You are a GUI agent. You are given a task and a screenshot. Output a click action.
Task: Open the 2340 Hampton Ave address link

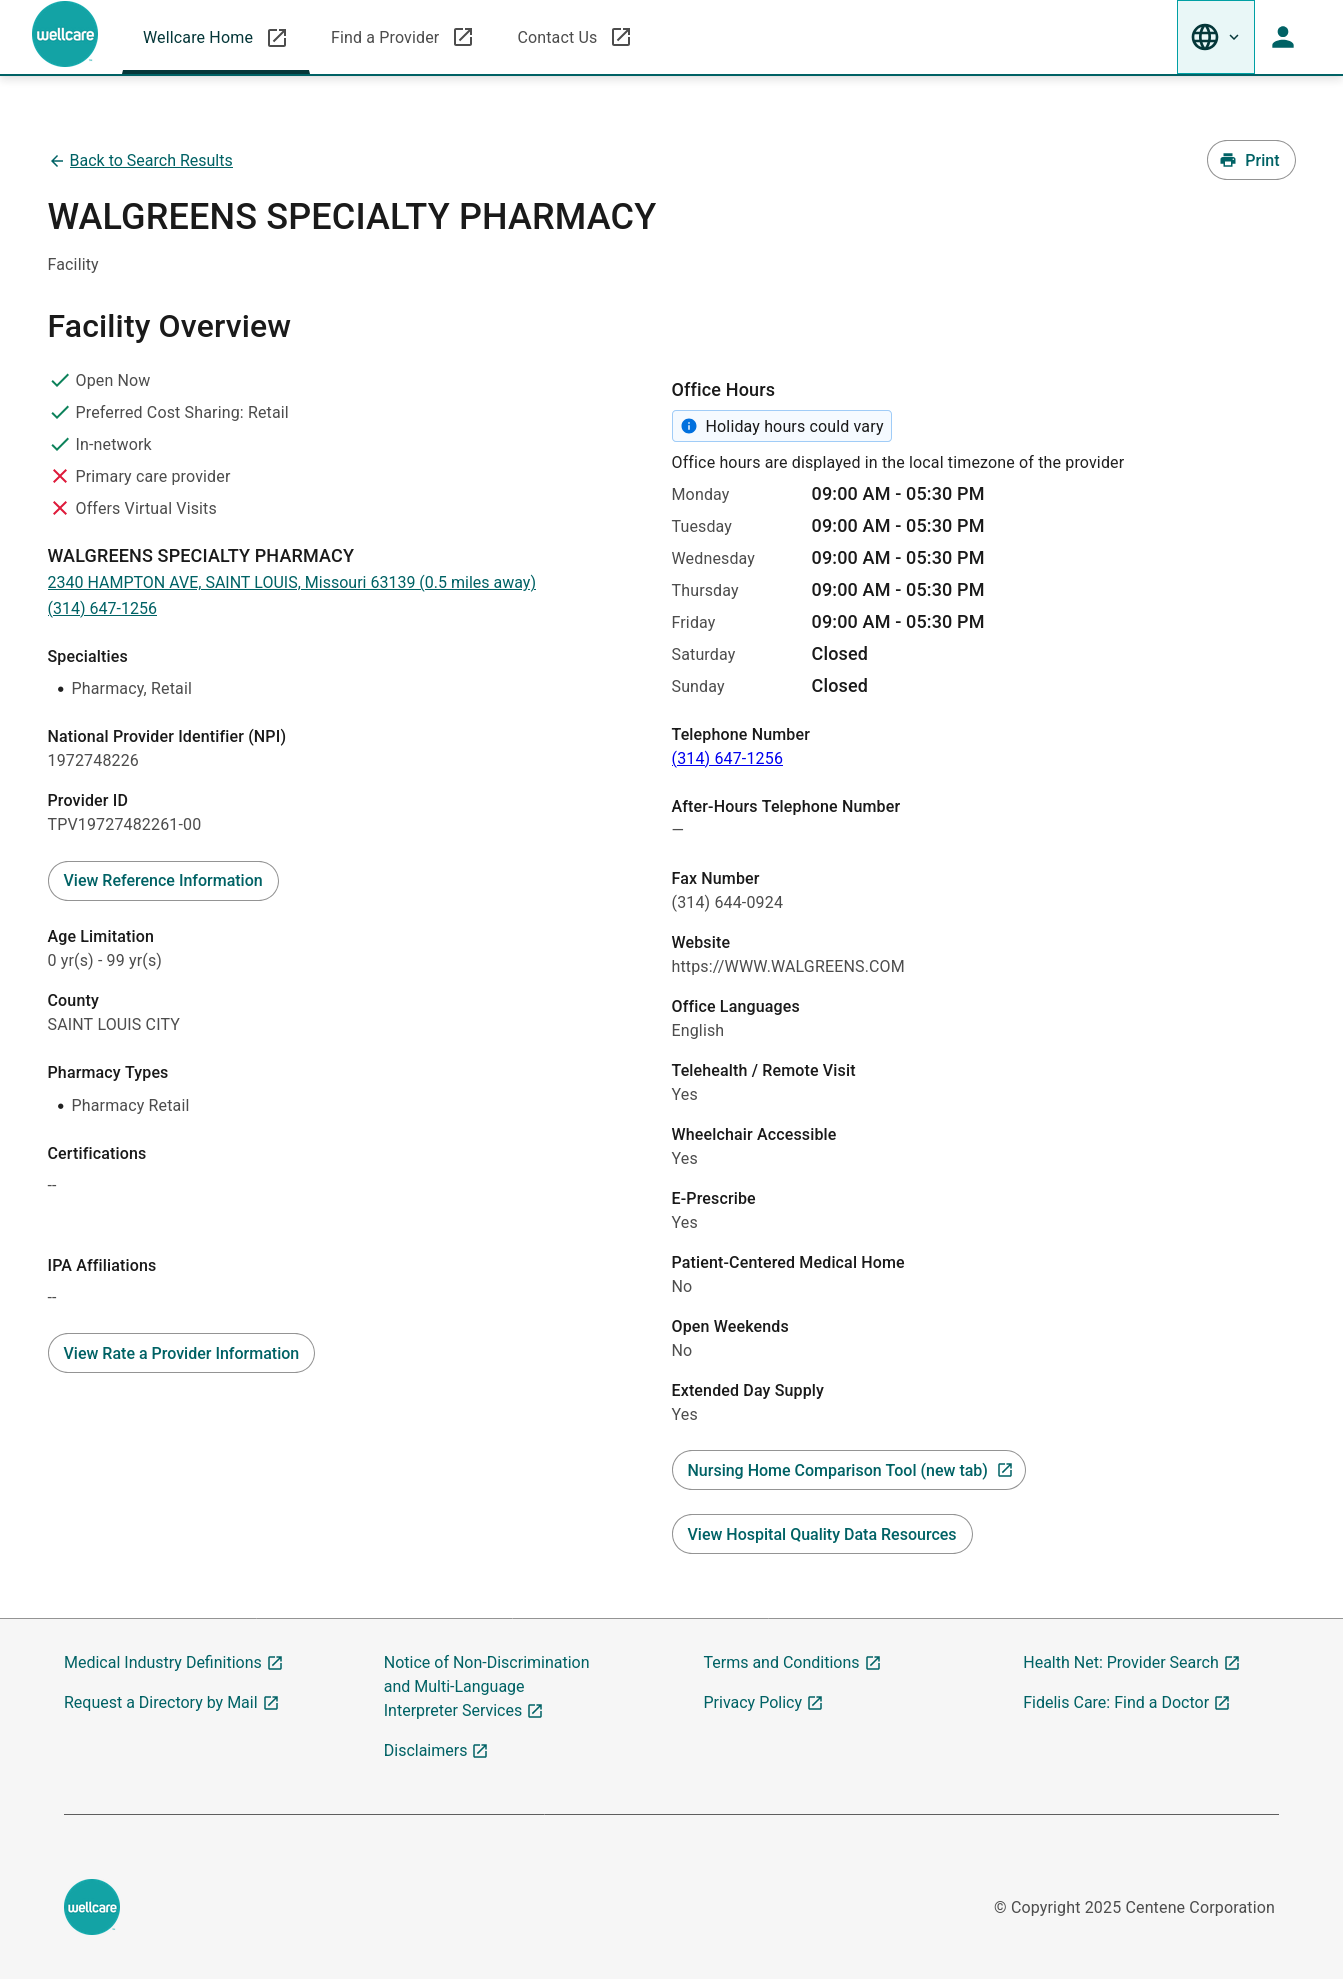tap(291, 582)
